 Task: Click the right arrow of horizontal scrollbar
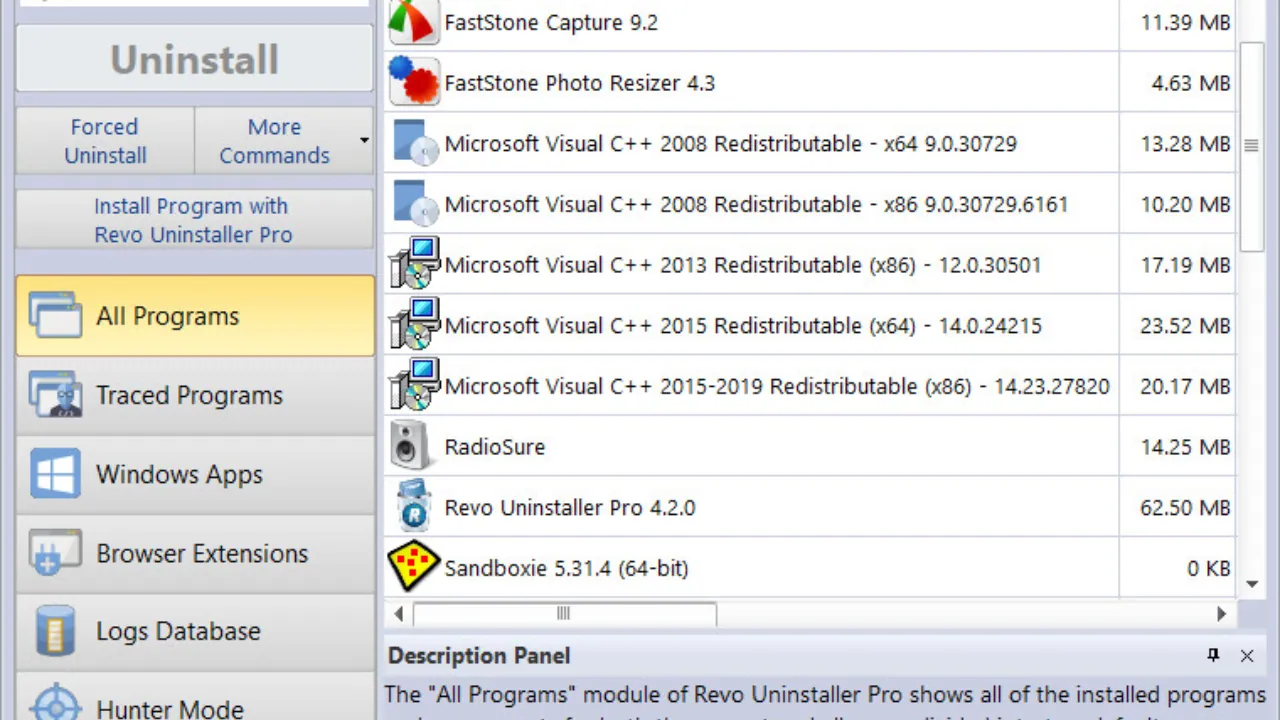click(x=1221, y=613)
